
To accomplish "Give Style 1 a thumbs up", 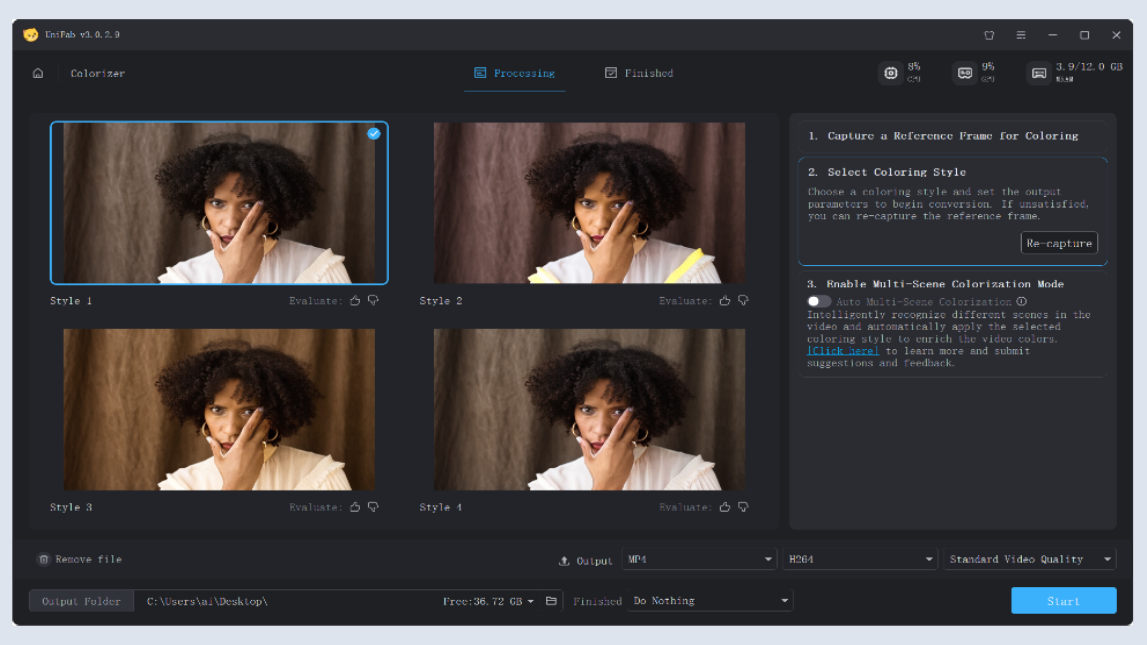I will pos(355,300).
